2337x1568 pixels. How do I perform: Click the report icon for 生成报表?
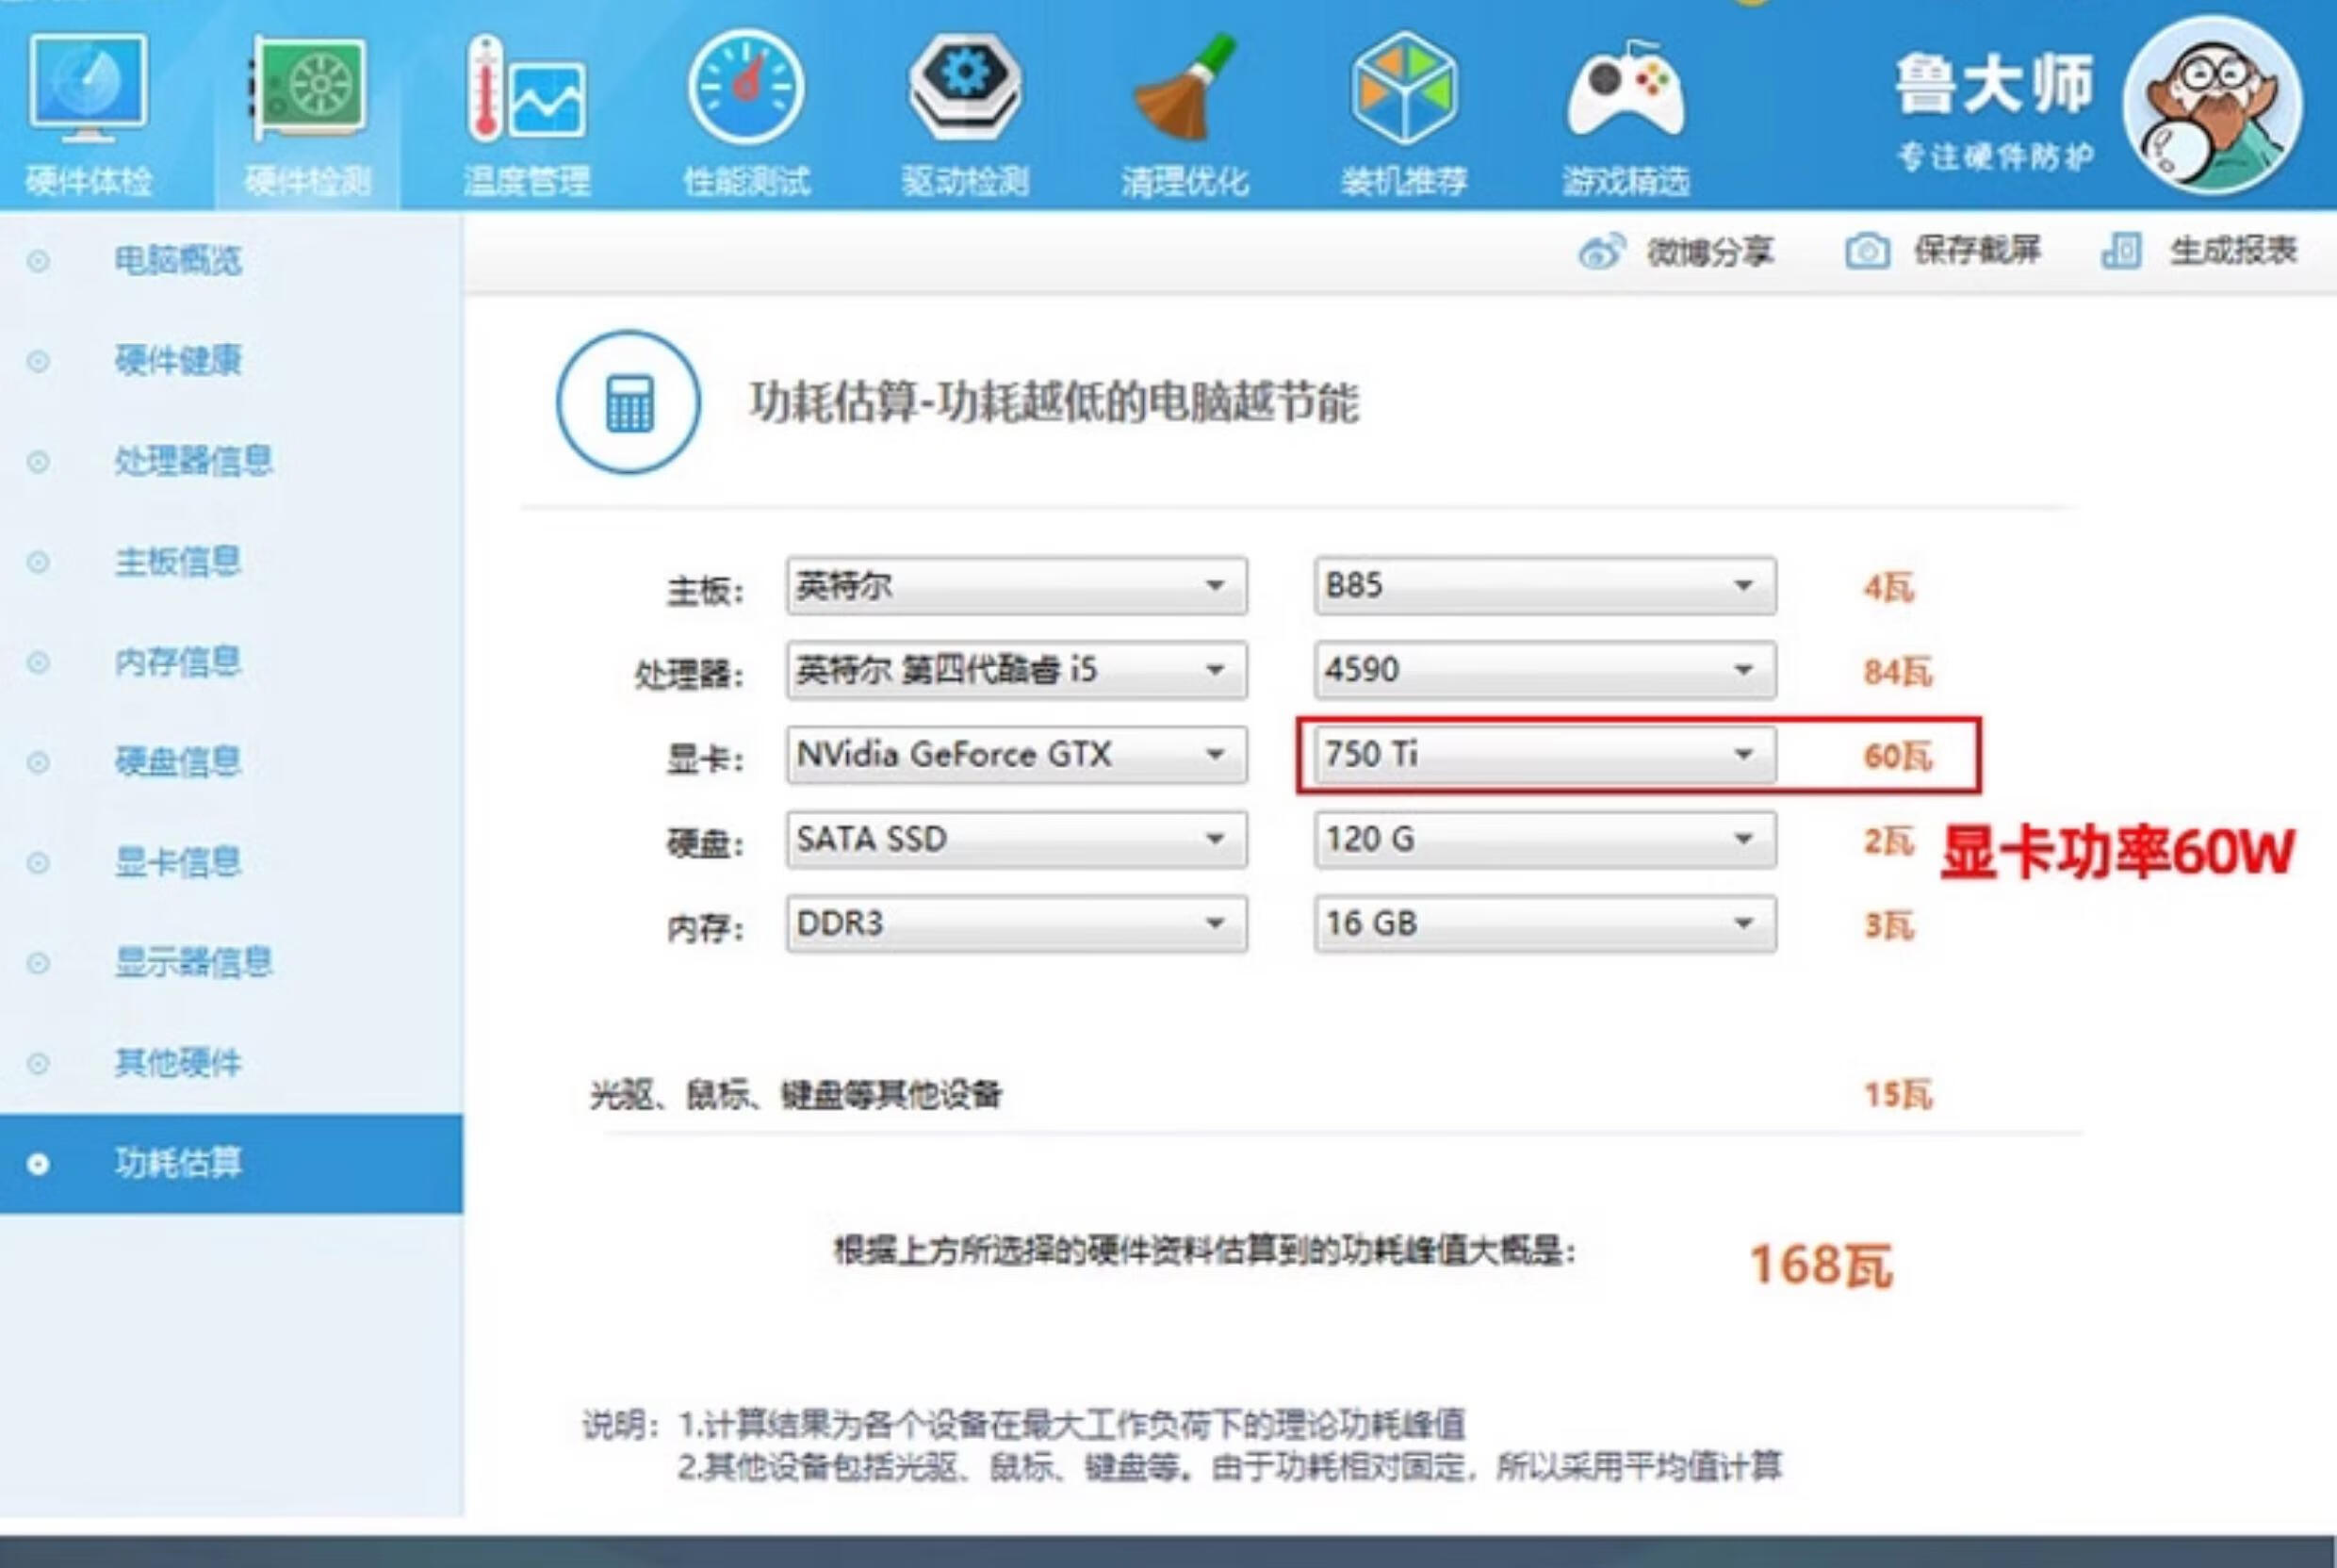tap(2121, 251)
